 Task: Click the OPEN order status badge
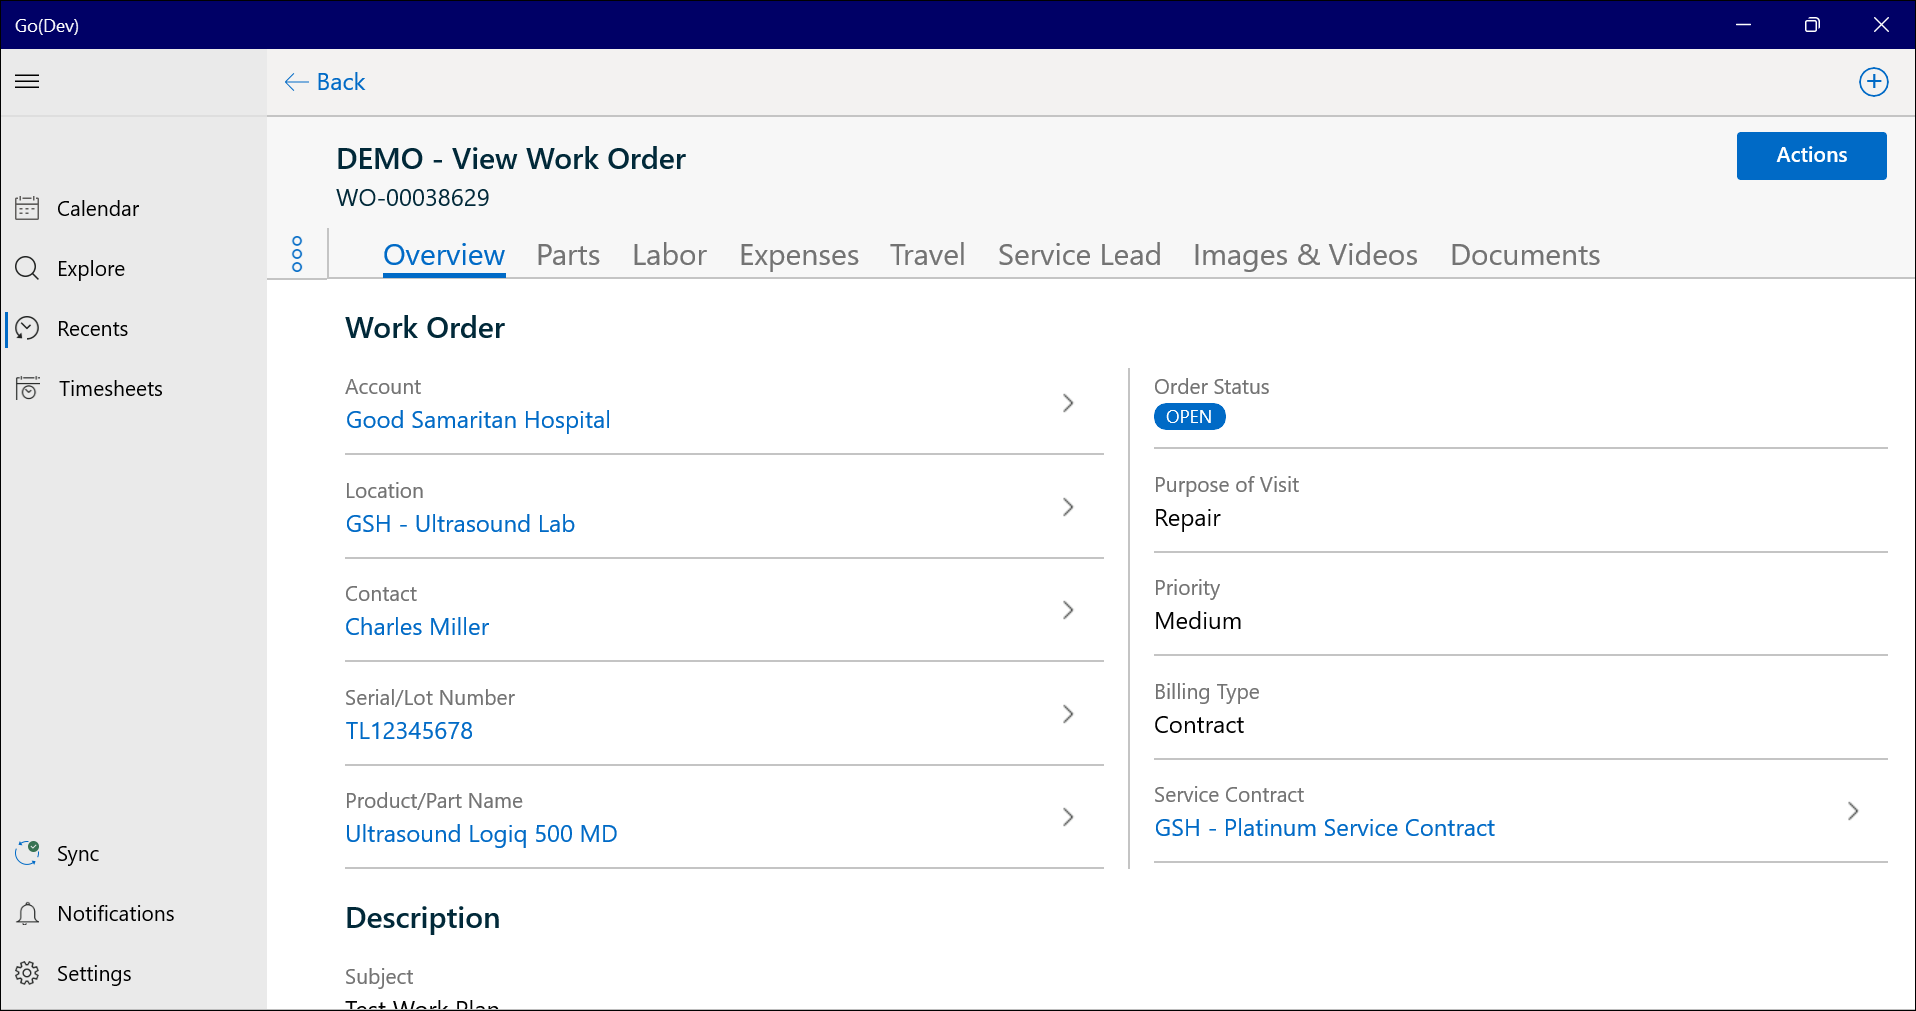click(1189, 417)
